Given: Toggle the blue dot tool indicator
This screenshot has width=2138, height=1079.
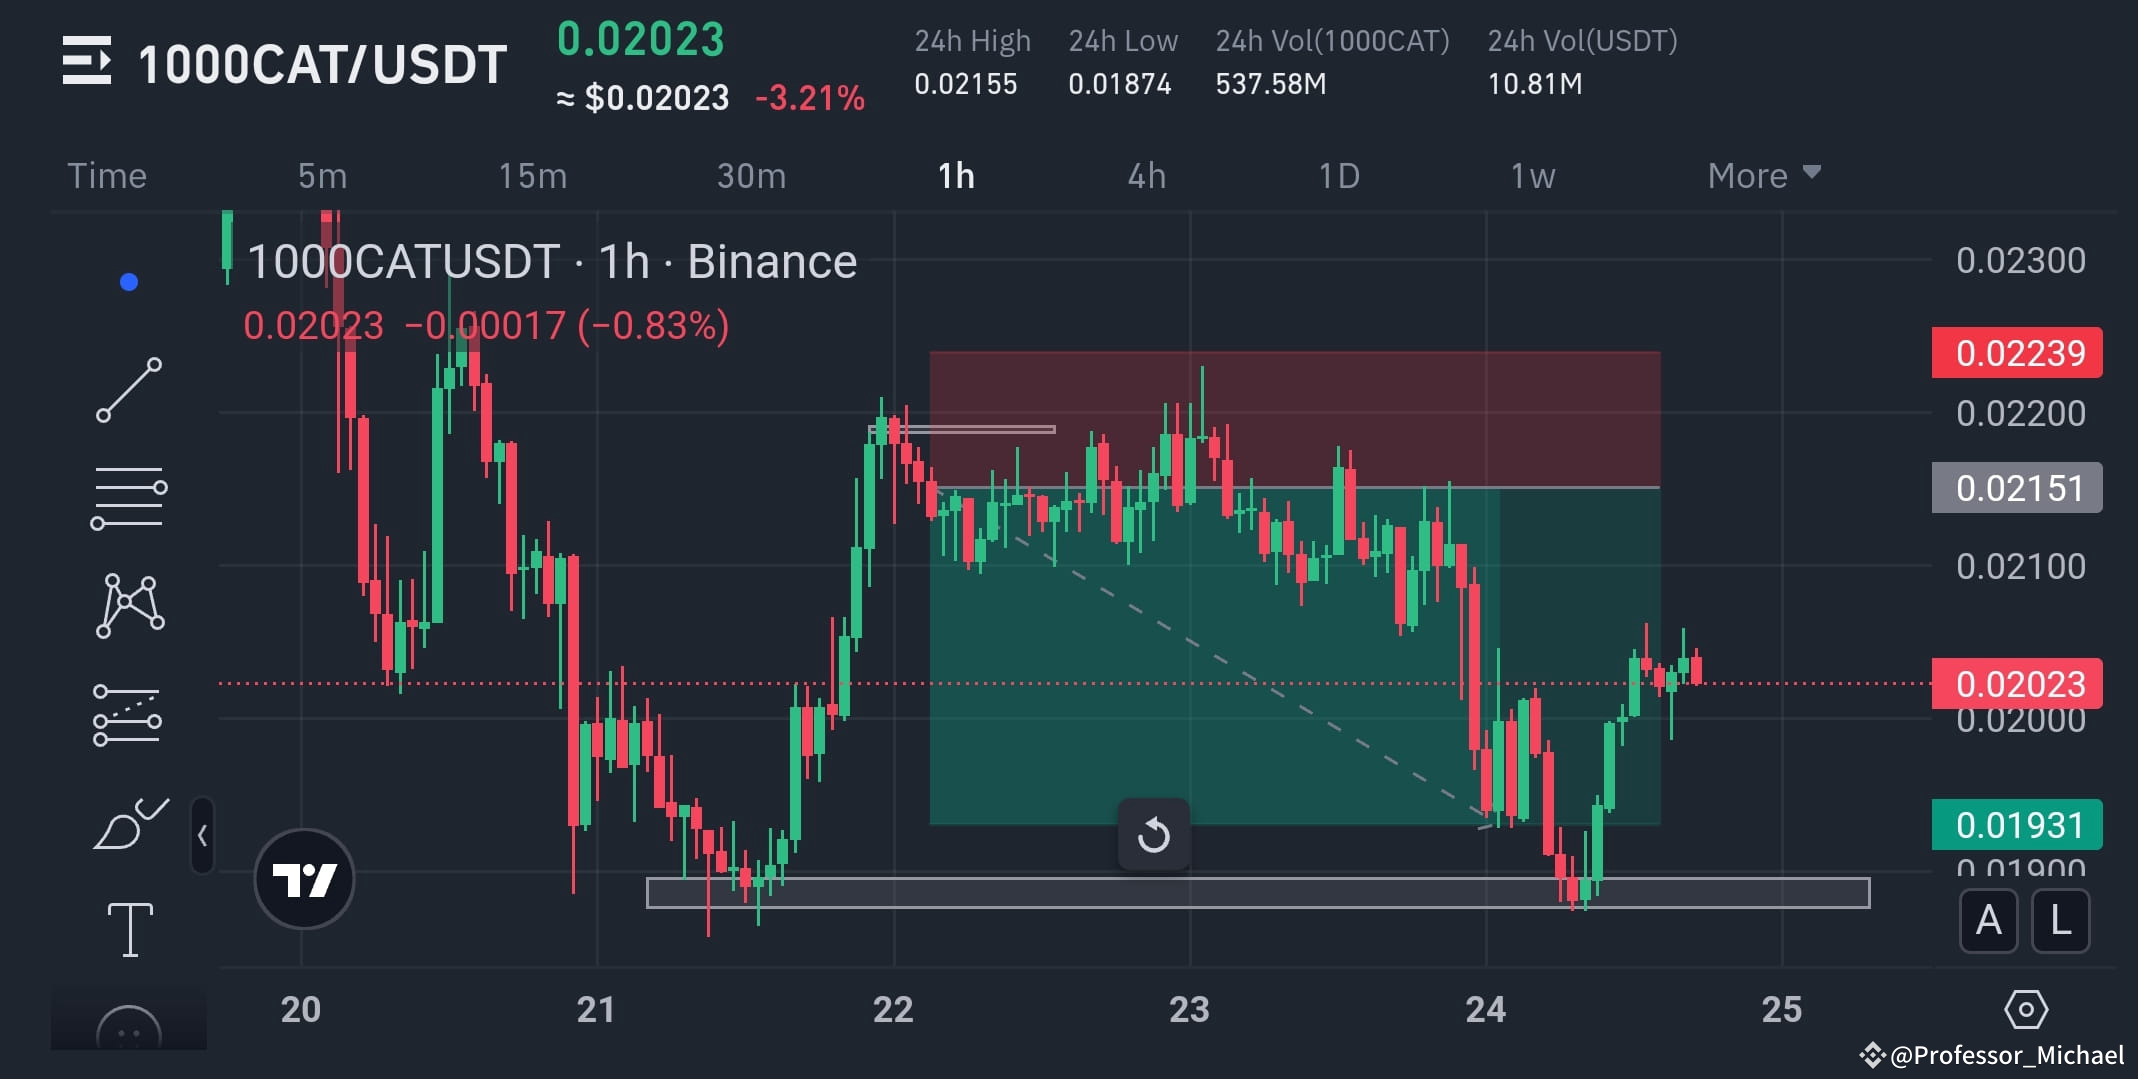Looking at the screenshot, I should pyautogui.click(x=126, y=281).
